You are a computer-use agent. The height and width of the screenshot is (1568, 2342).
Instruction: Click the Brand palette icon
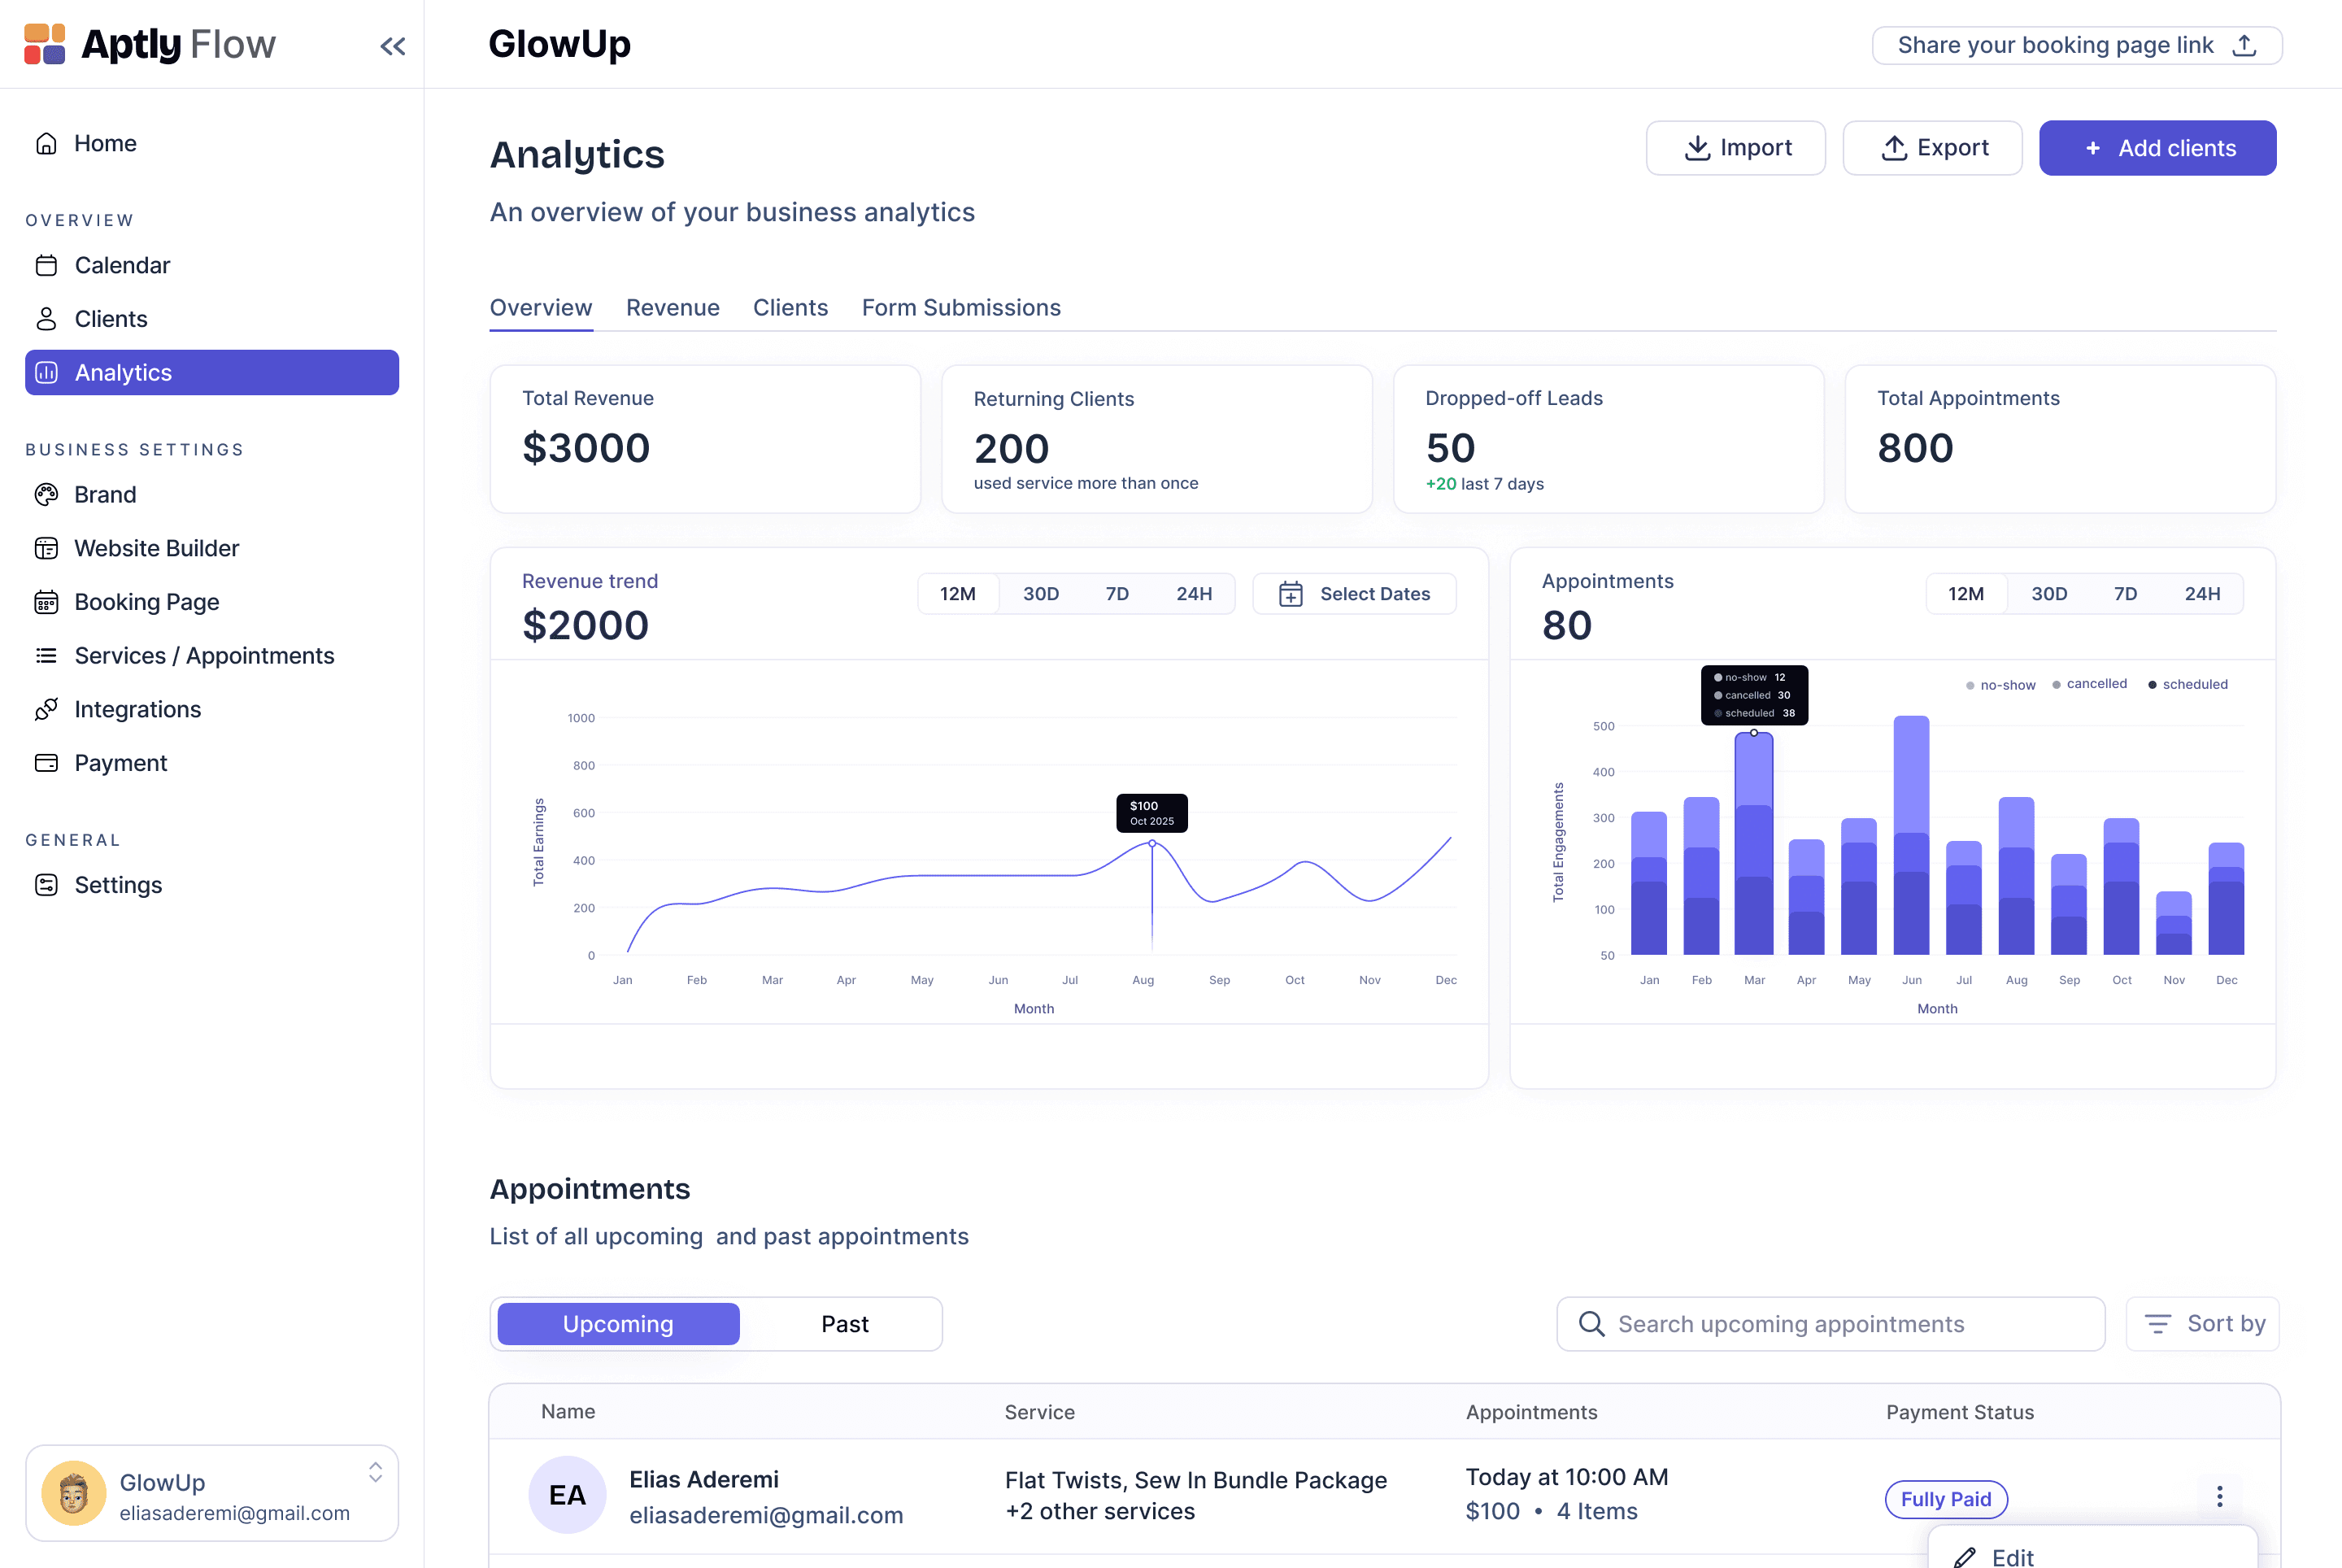coord(46,495)
